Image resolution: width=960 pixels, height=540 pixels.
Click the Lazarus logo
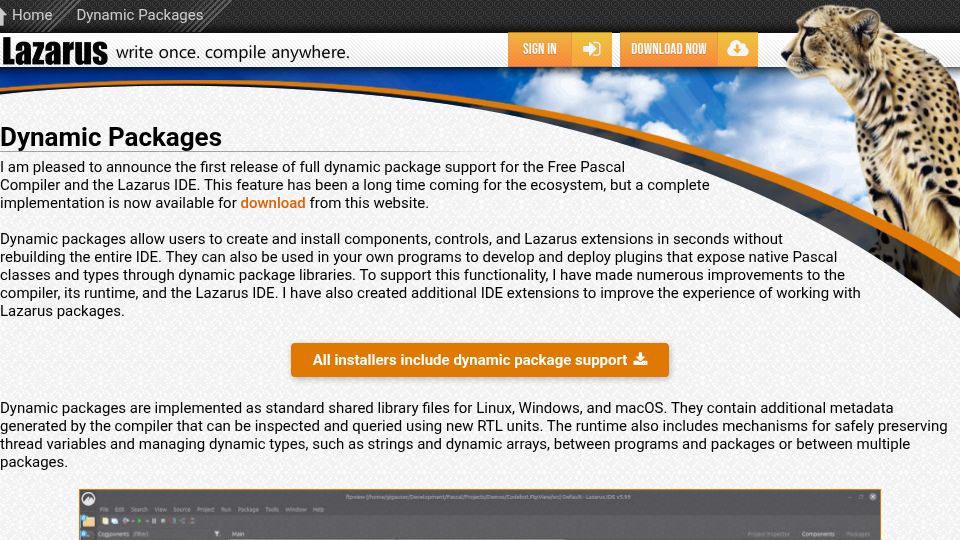tap(54, 51)
